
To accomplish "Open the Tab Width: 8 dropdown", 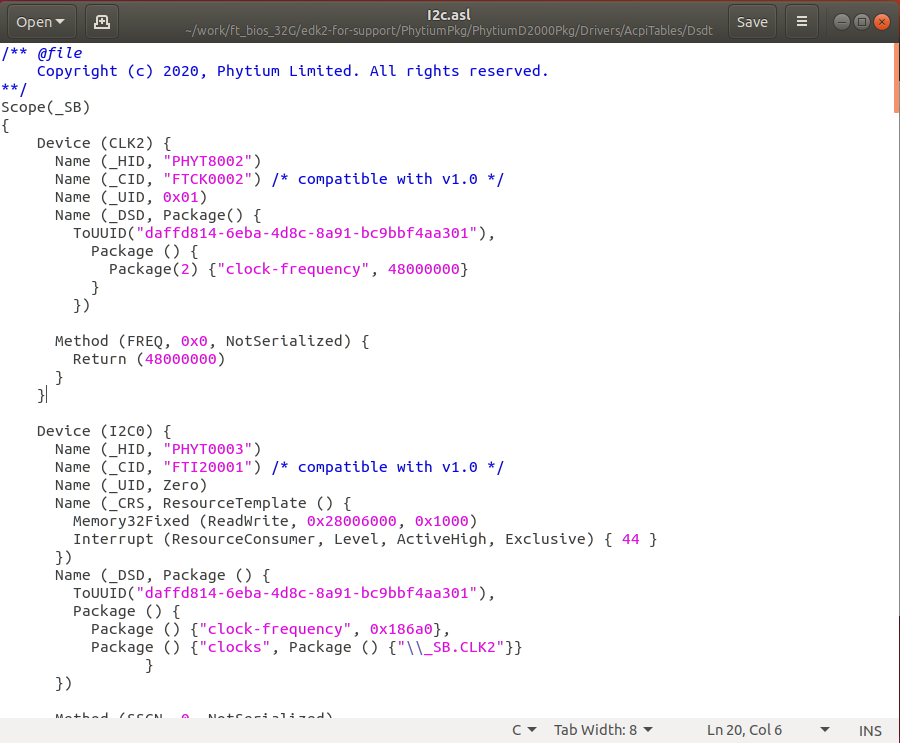I will (603, 730).
